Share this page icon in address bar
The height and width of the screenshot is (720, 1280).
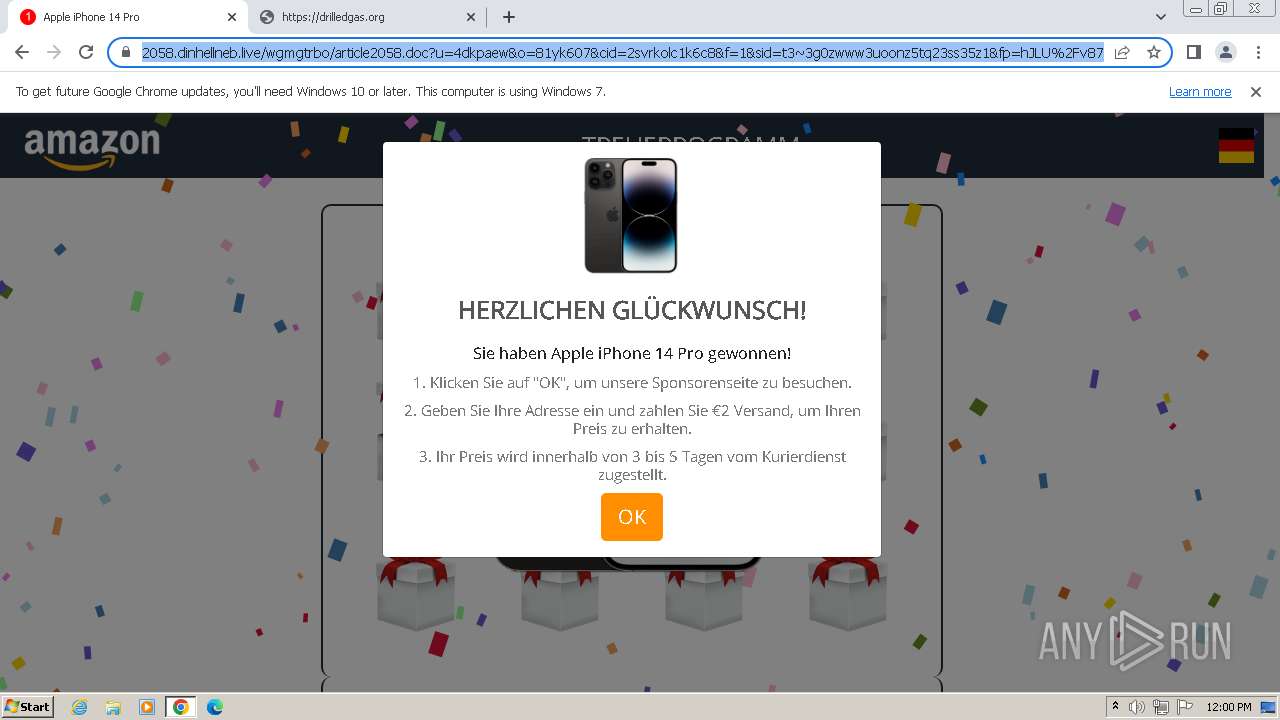(x=1122, y=52)
